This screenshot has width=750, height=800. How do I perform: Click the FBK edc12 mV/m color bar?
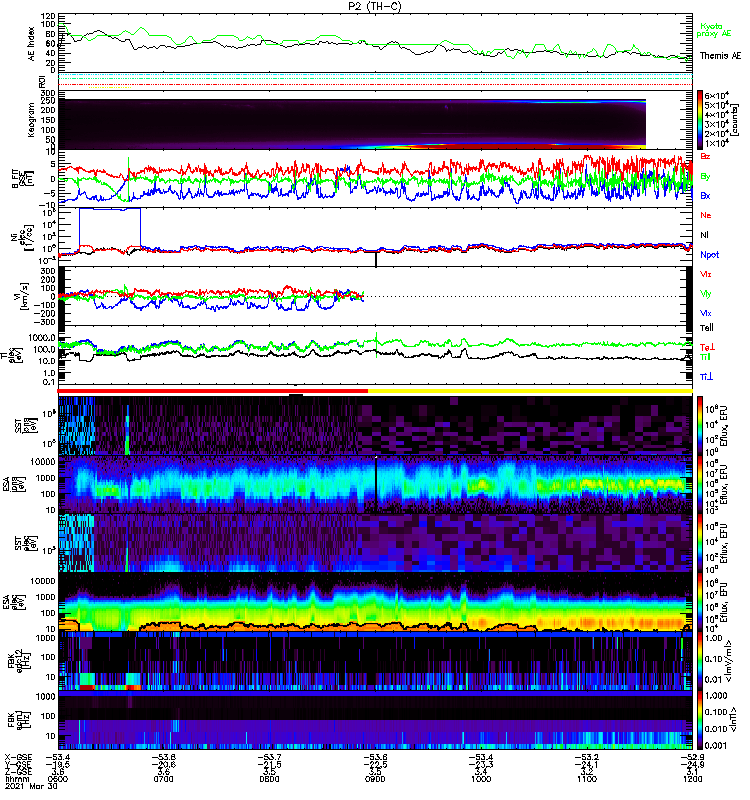tap(700, 661)
